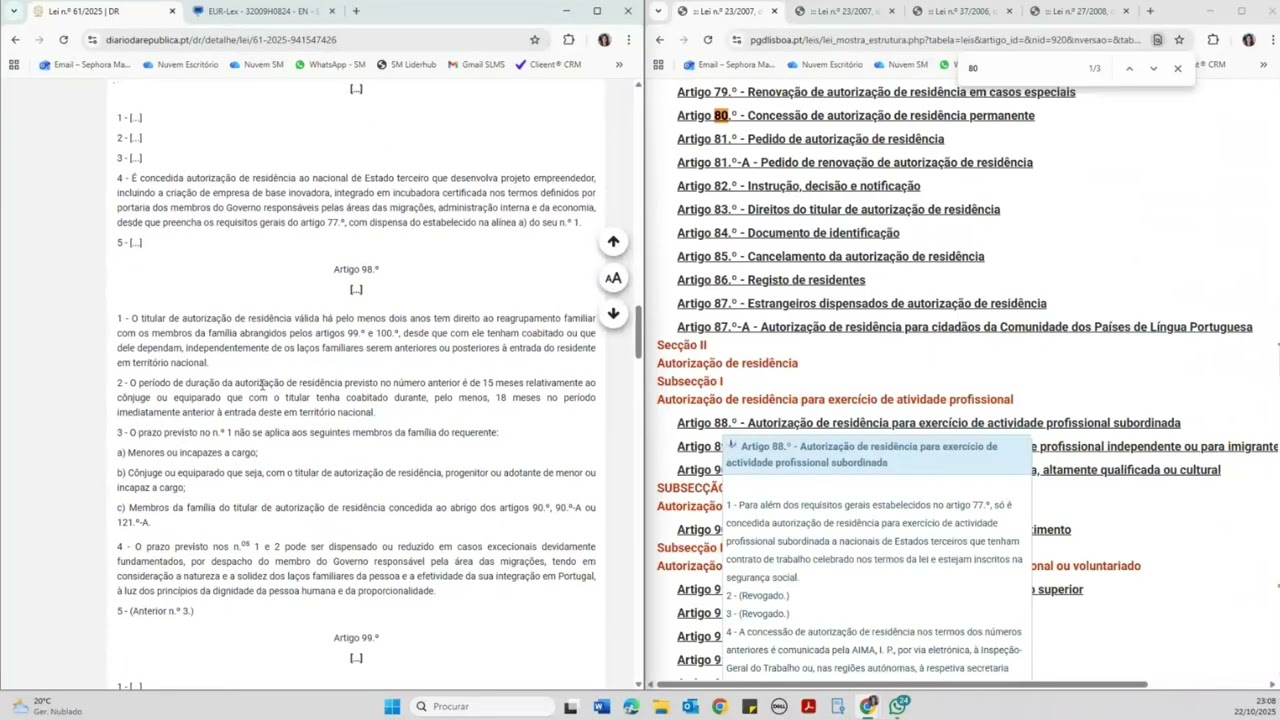Go to the previous find result for '80'
1280x720 pixels.
tap(1129, 68)
